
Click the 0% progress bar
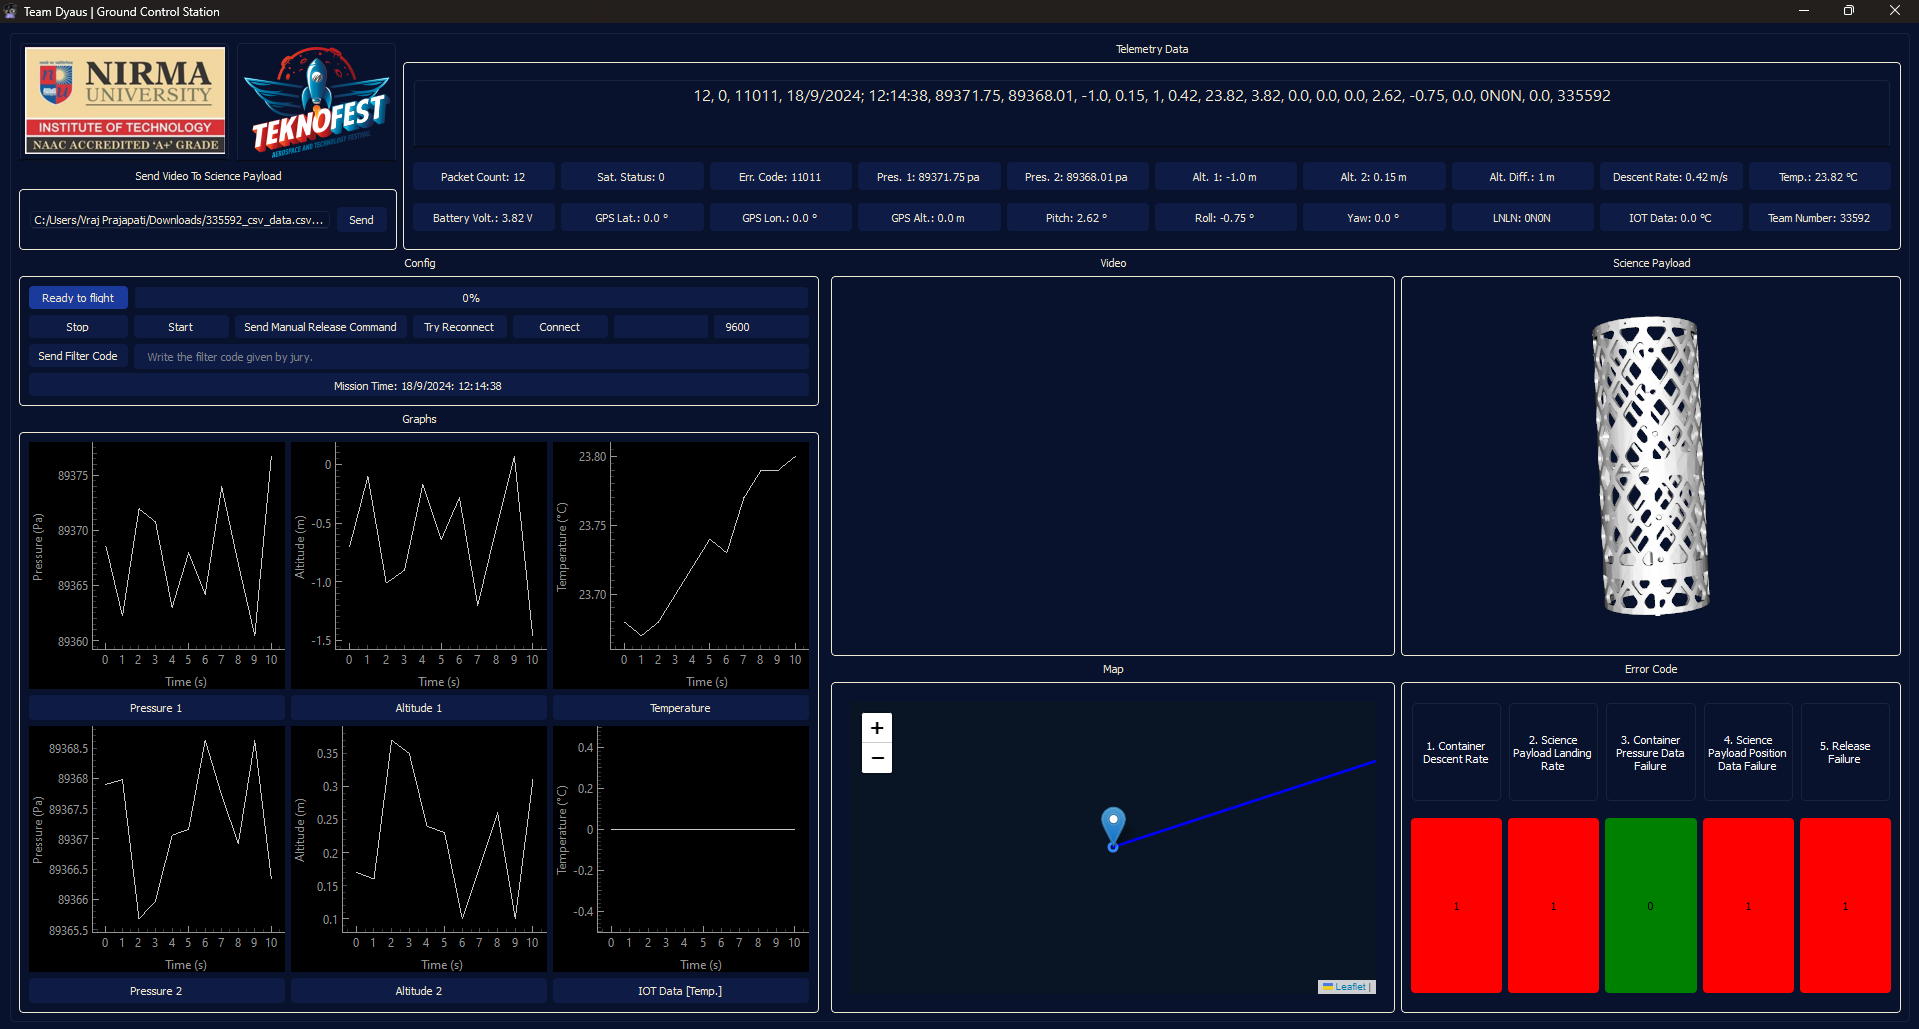[x=470, y=297]
